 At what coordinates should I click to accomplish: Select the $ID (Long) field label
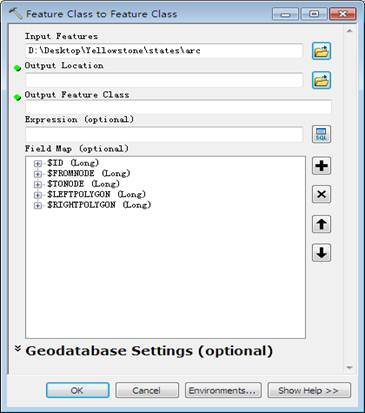(73, 163)
